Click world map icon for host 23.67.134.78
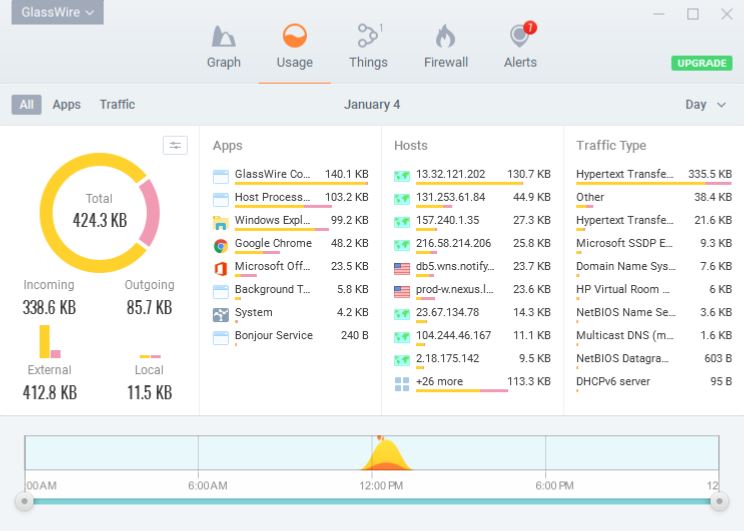744x531 pixels. (x=402, y=314)
